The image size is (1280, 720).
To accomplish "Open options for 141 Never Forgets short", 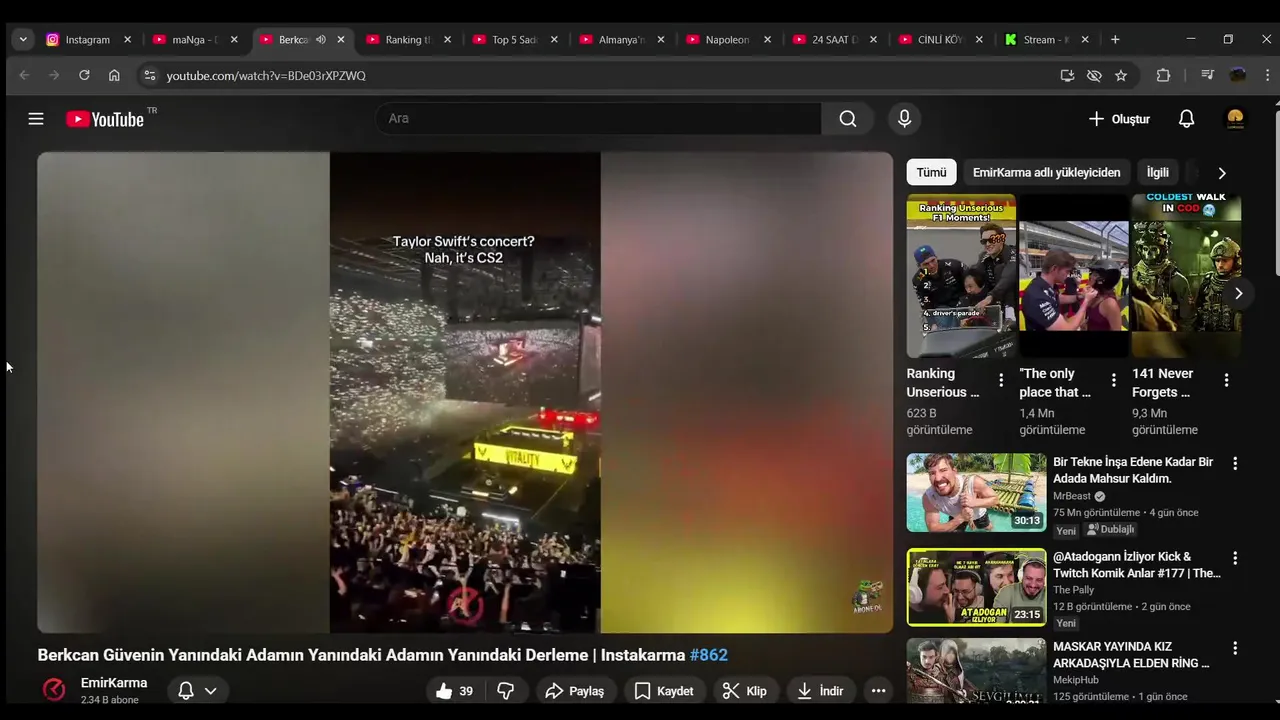I will 1226,380.
